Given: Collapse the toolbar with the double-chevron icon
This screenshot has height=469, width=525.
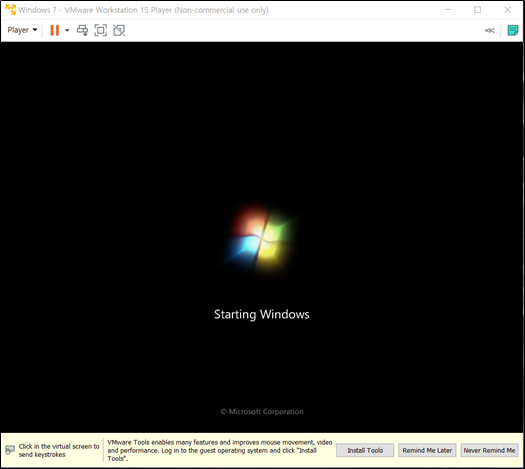Looking at the screenshot, I should pyautogui.click(x=490, y=30).
